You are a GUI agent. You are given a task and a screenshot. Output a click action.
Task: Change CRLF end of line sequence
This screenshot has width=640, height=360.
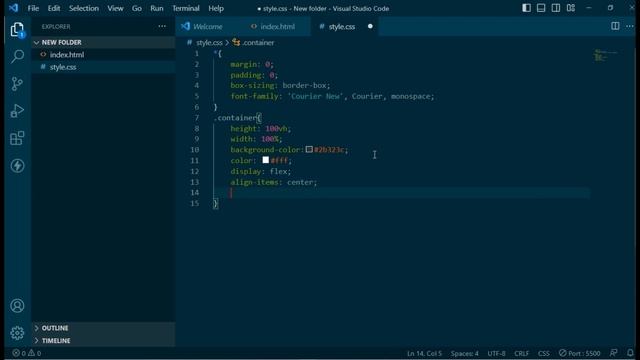pos(522,353)
